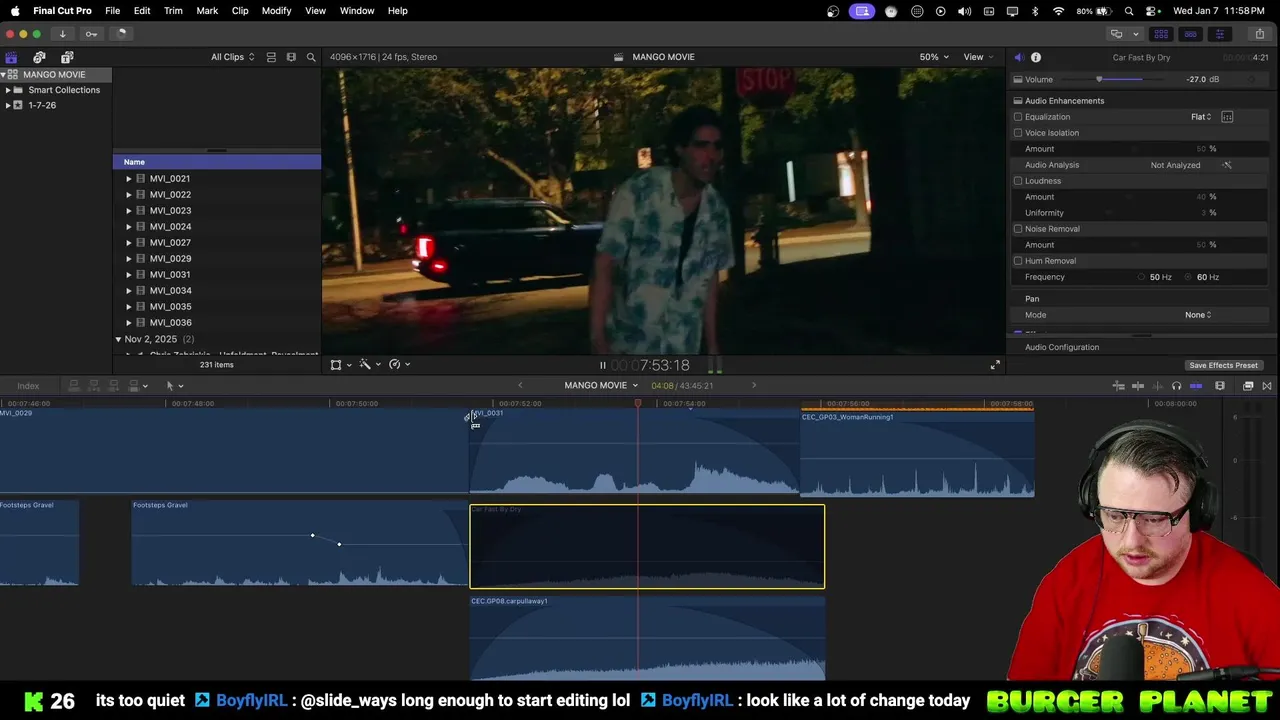Open the 50% zoom level dropdown
This screenshot has width=1280, height=720.
(934, 57)
